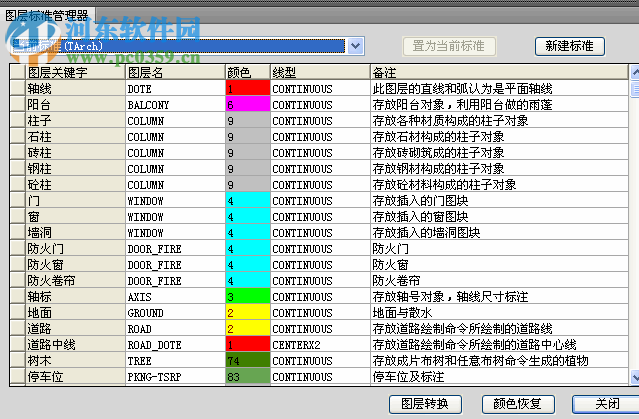Click the 备注 column header
This screenshot has height=419, width=639.
[x=499, y=72]
